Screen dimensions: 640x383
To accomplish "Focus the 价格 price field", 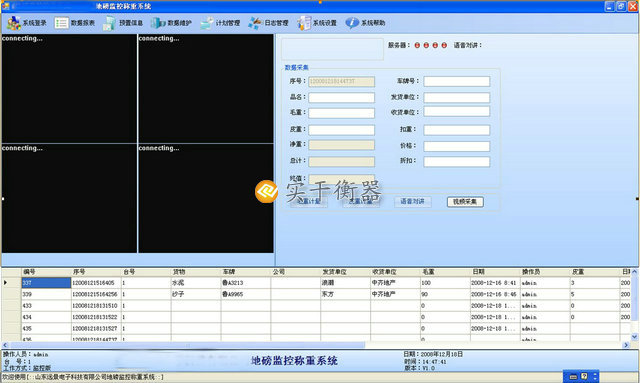I will point(456,146).
